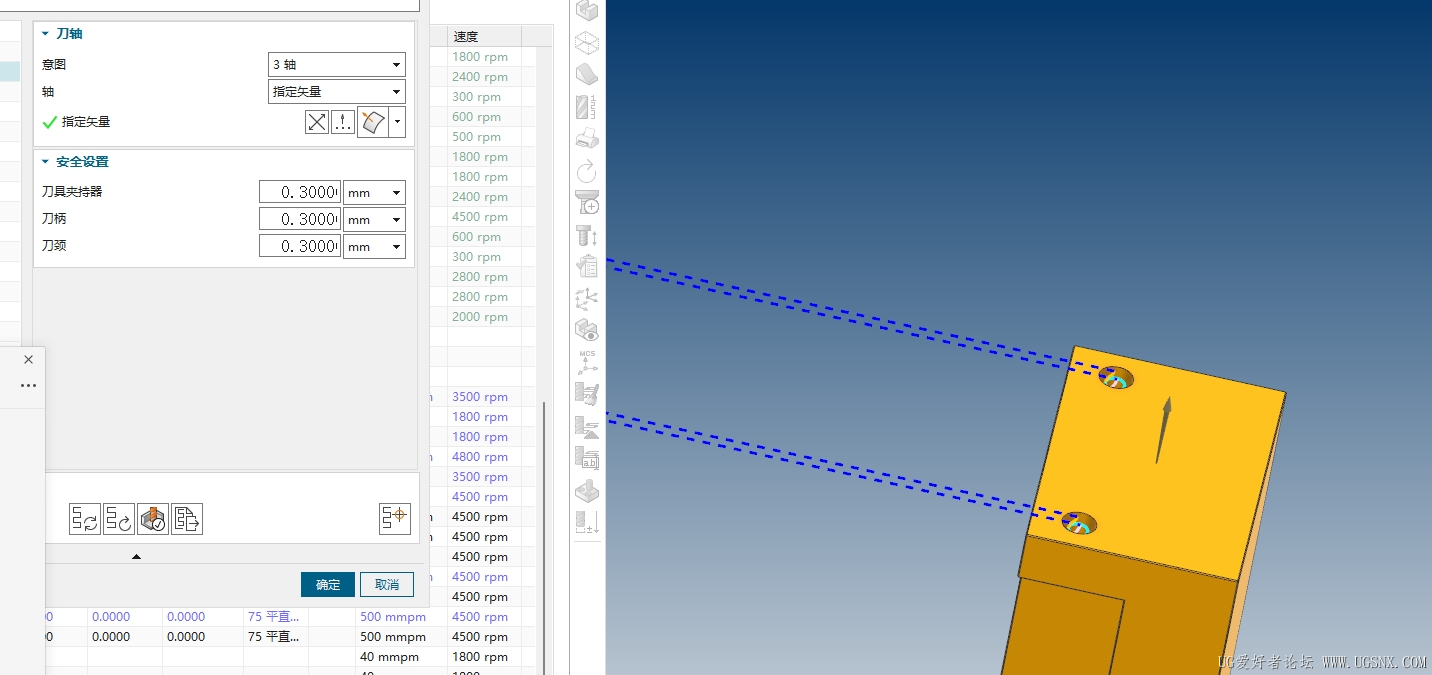
Task: Click the gray vector arrow on the block
Action: click(1162, 430)
